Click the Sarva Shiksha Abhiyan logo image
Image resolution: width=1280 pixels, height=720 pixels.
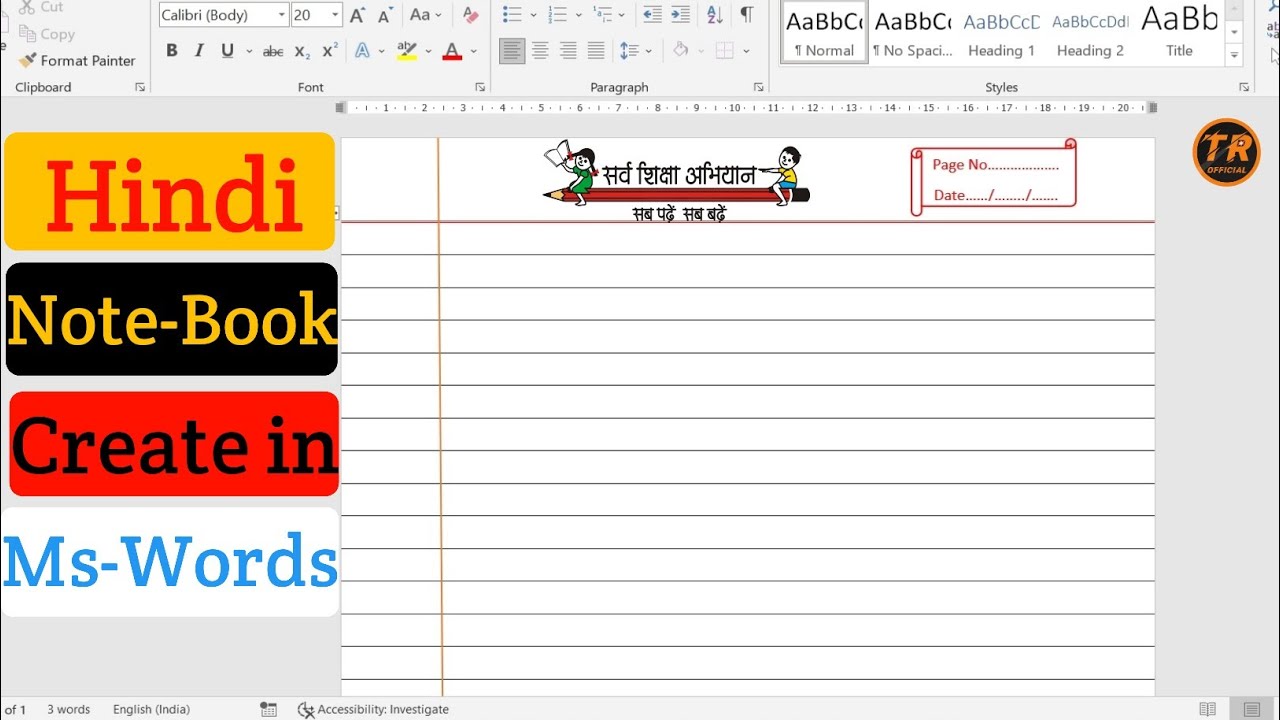[x=676, y=180]
